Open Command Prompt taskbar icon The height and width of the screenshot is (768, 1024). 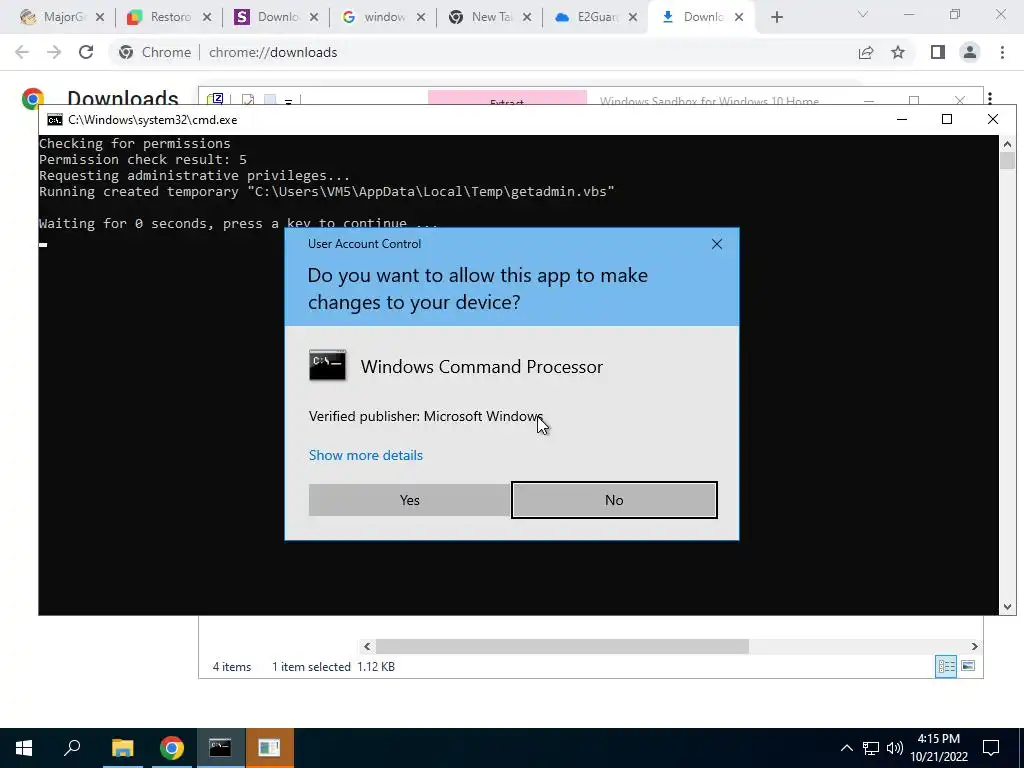[220, 748]
